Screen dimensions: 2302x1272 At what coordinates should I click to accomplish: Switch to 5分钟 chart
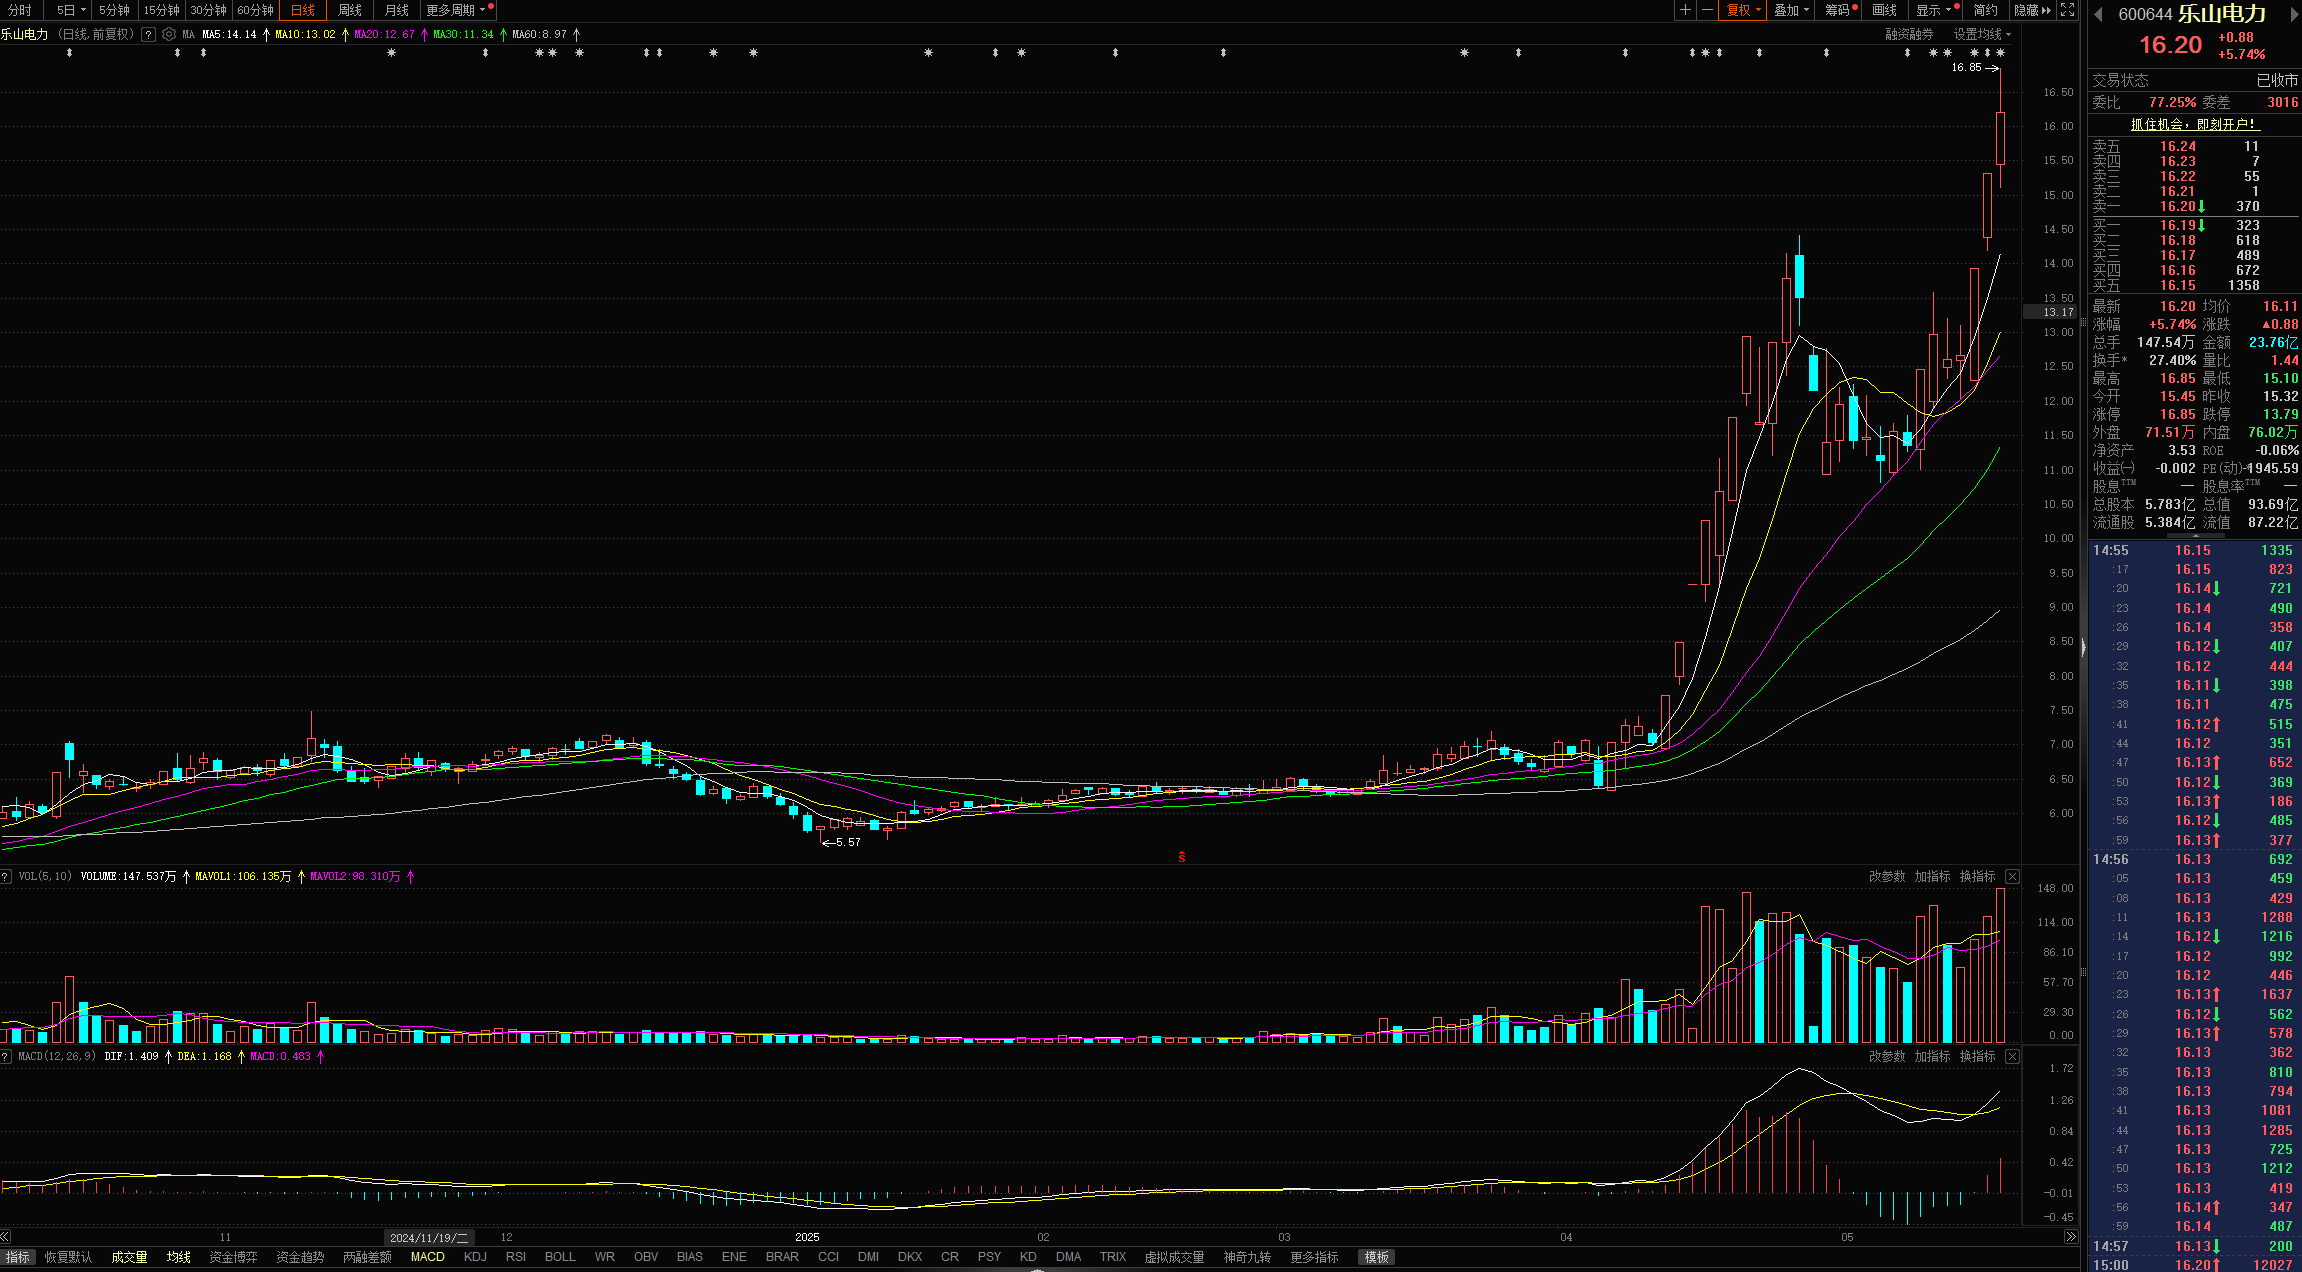(x=114, y=10)
